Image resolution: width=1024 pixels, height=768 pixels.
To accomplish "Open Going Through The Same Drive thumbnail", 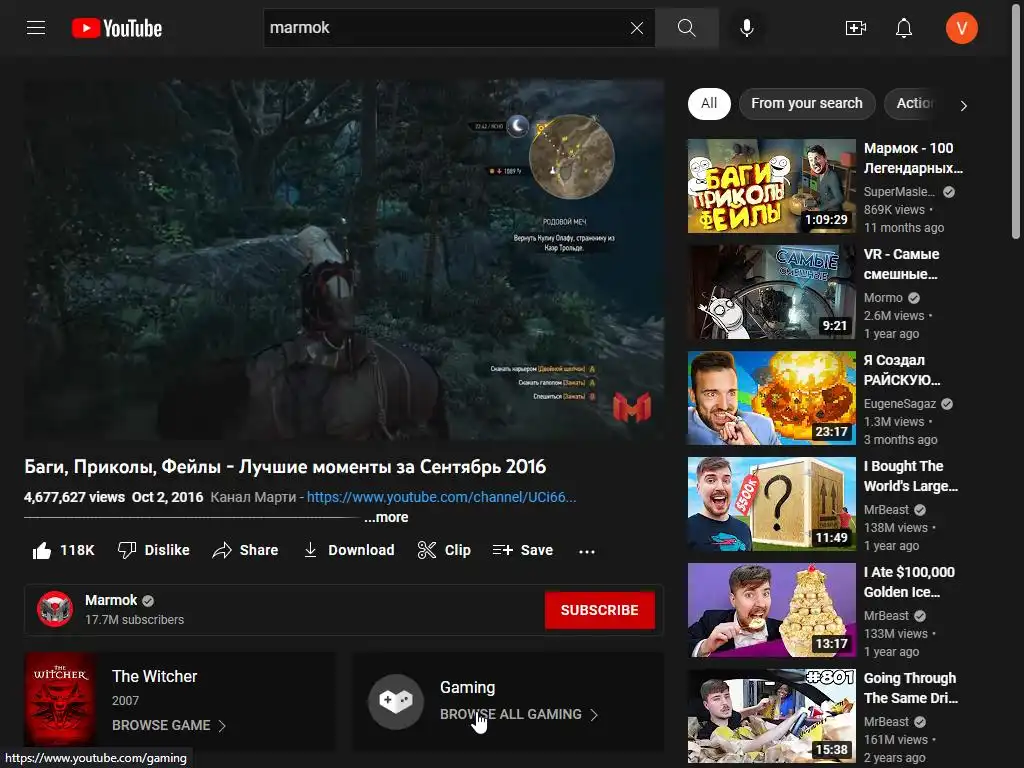I will 771,716.
